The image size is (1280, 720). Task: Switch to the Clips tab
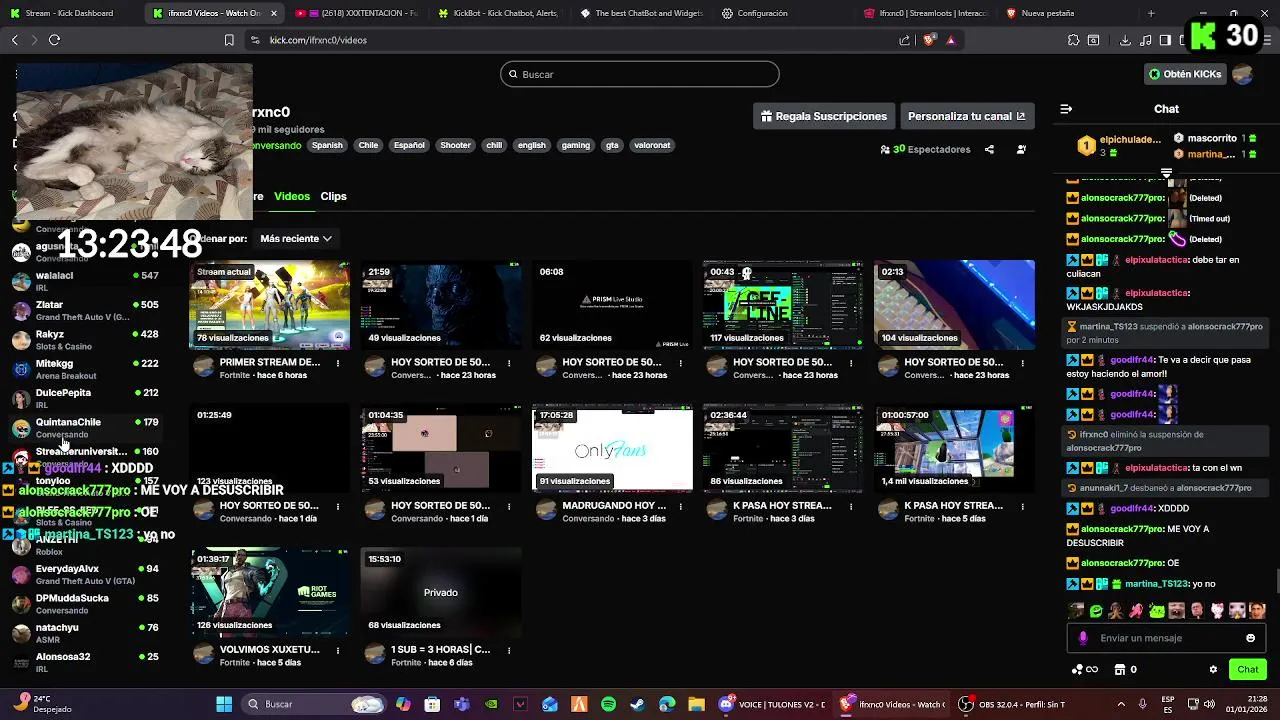tap(333, 196)
